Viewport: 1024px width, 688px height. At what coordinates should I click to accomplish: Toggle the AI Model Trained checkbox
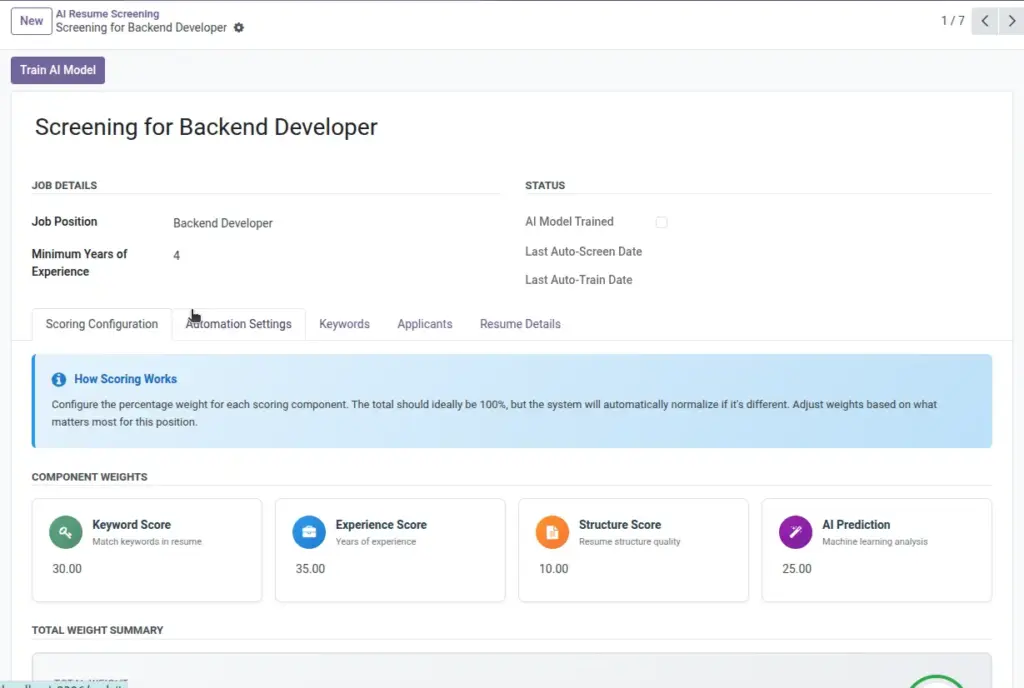[x=662, y=222]
